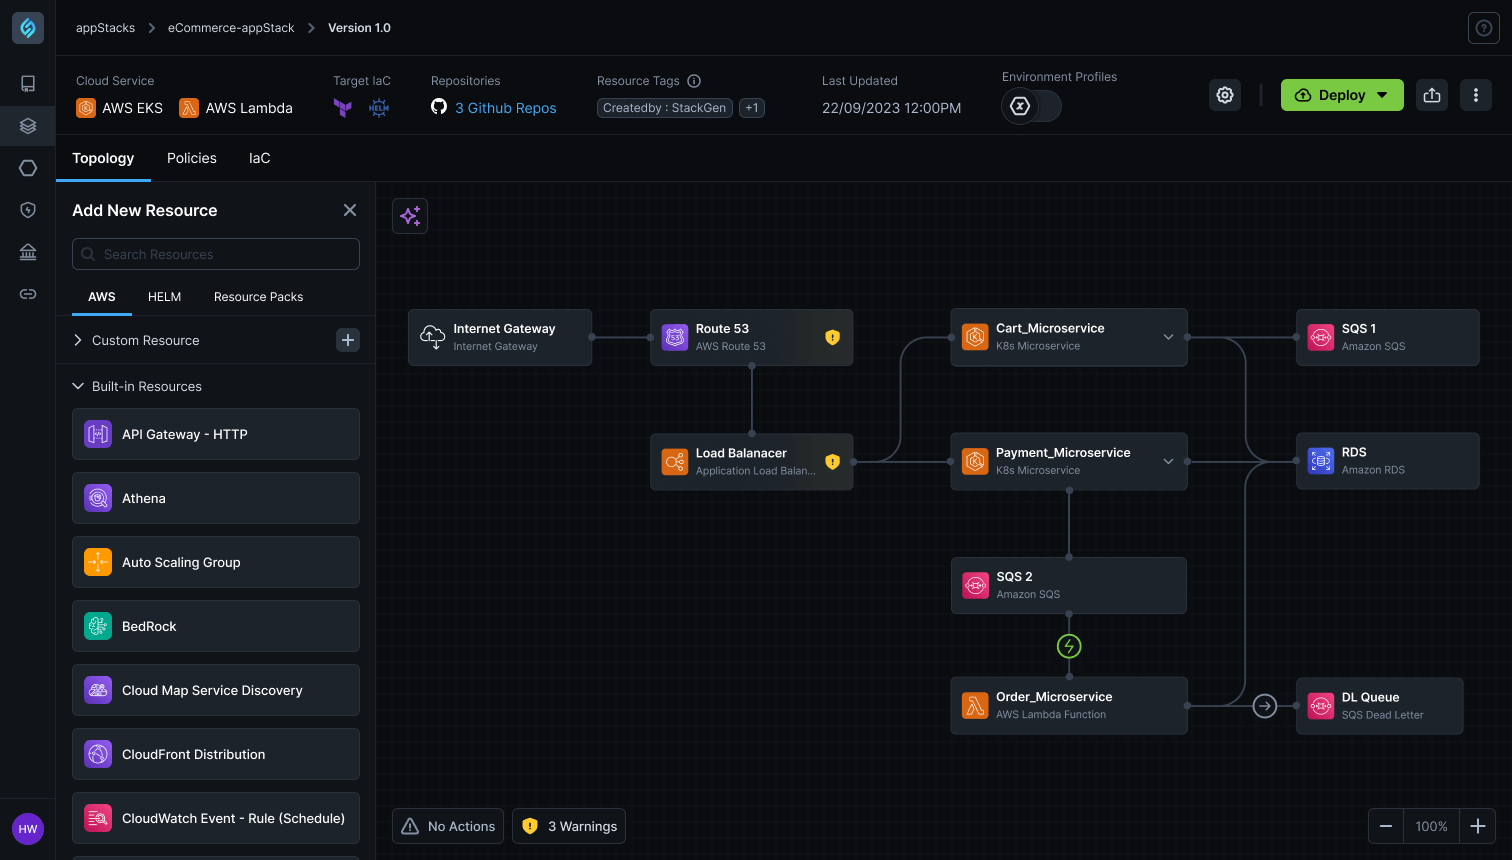Click the HW user avatar
Screen dimensions: 1512x860
click(28, 829)
